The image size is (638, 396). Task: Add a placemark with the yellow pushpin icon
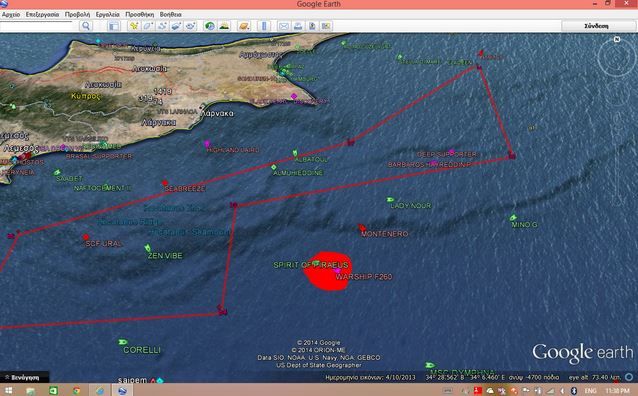pos(134,26)
